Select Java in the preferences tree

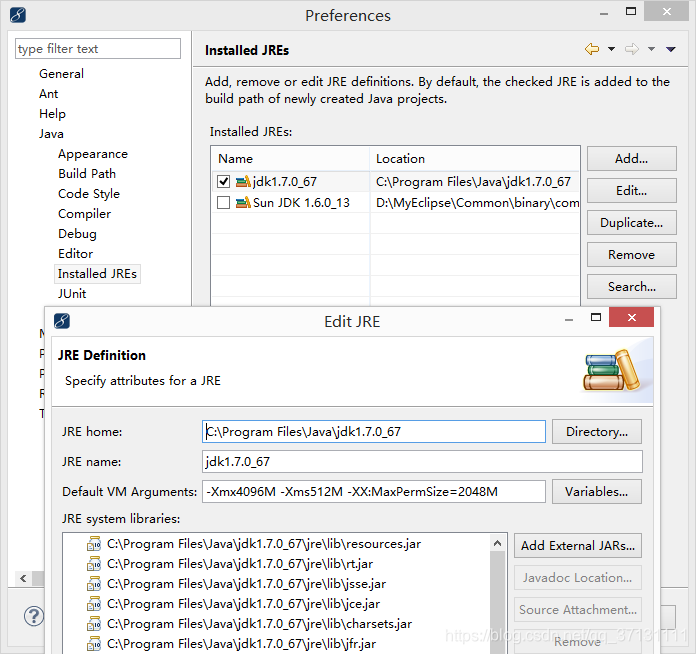[x=51, y=134]
